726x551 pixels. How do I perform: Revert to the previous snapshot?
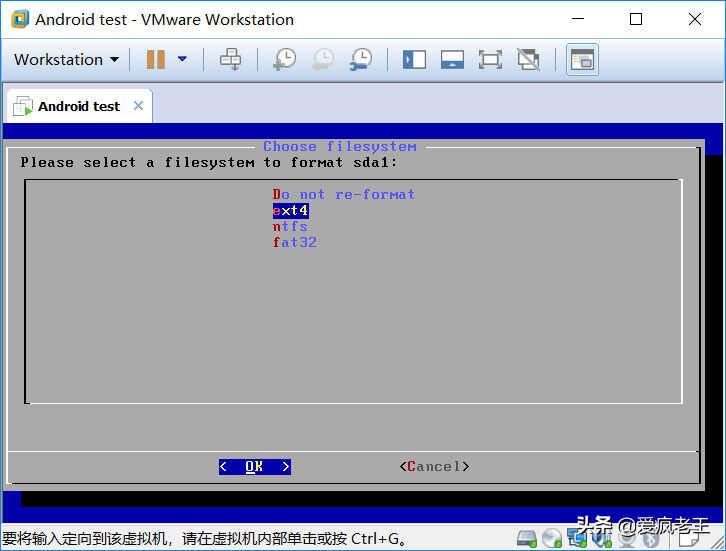323,60
